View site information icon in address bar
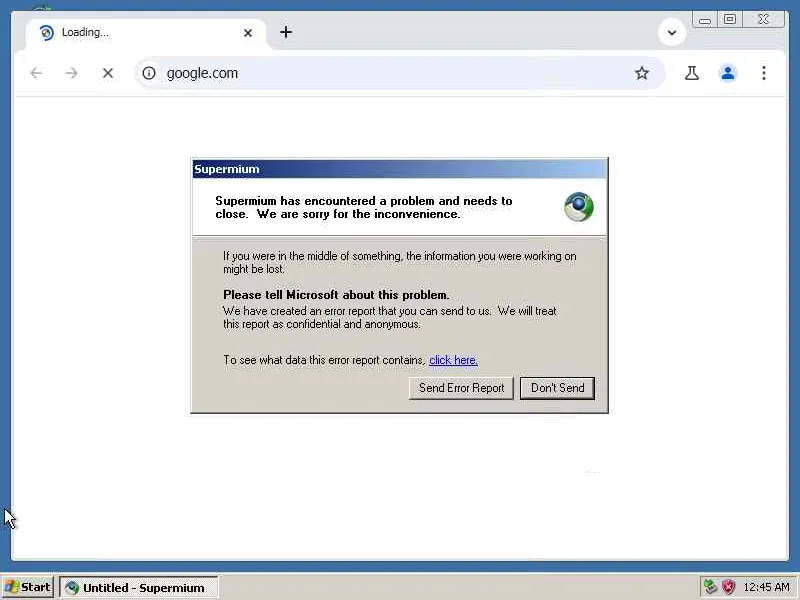The width and height of the screenshot is (800, 600). click(149, 73)
